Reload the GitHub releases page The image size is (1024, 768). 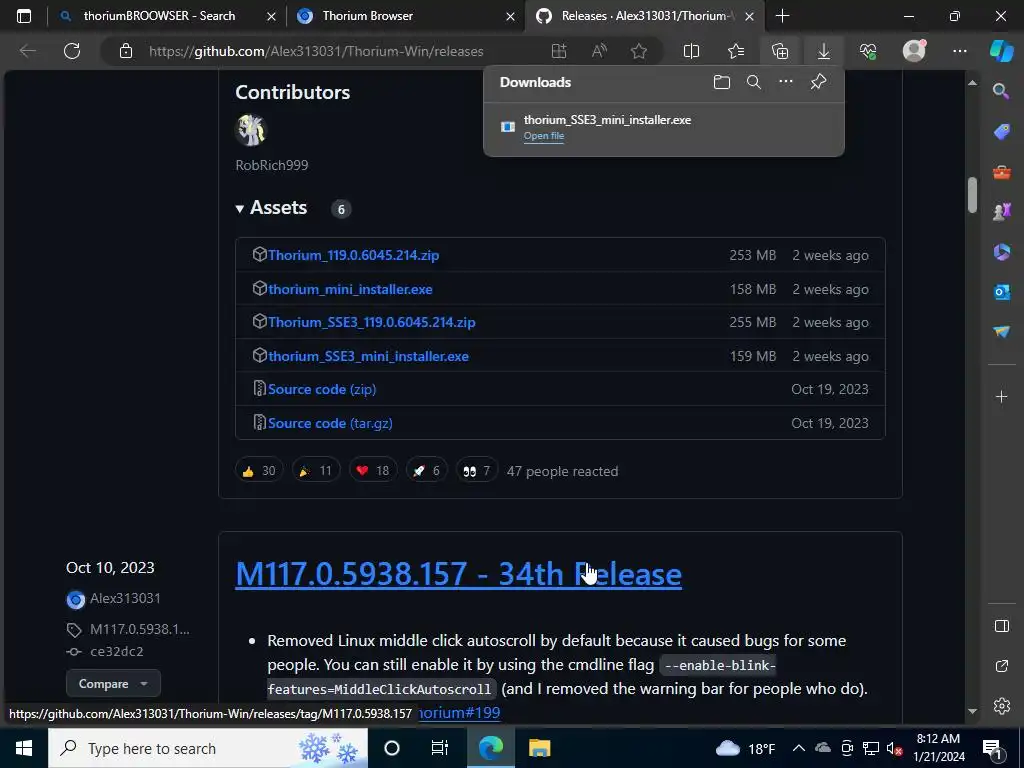coord(72,51)
